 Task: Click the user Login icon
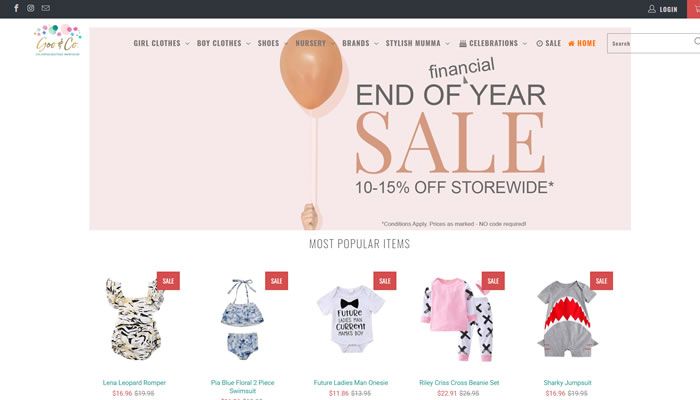652,9
